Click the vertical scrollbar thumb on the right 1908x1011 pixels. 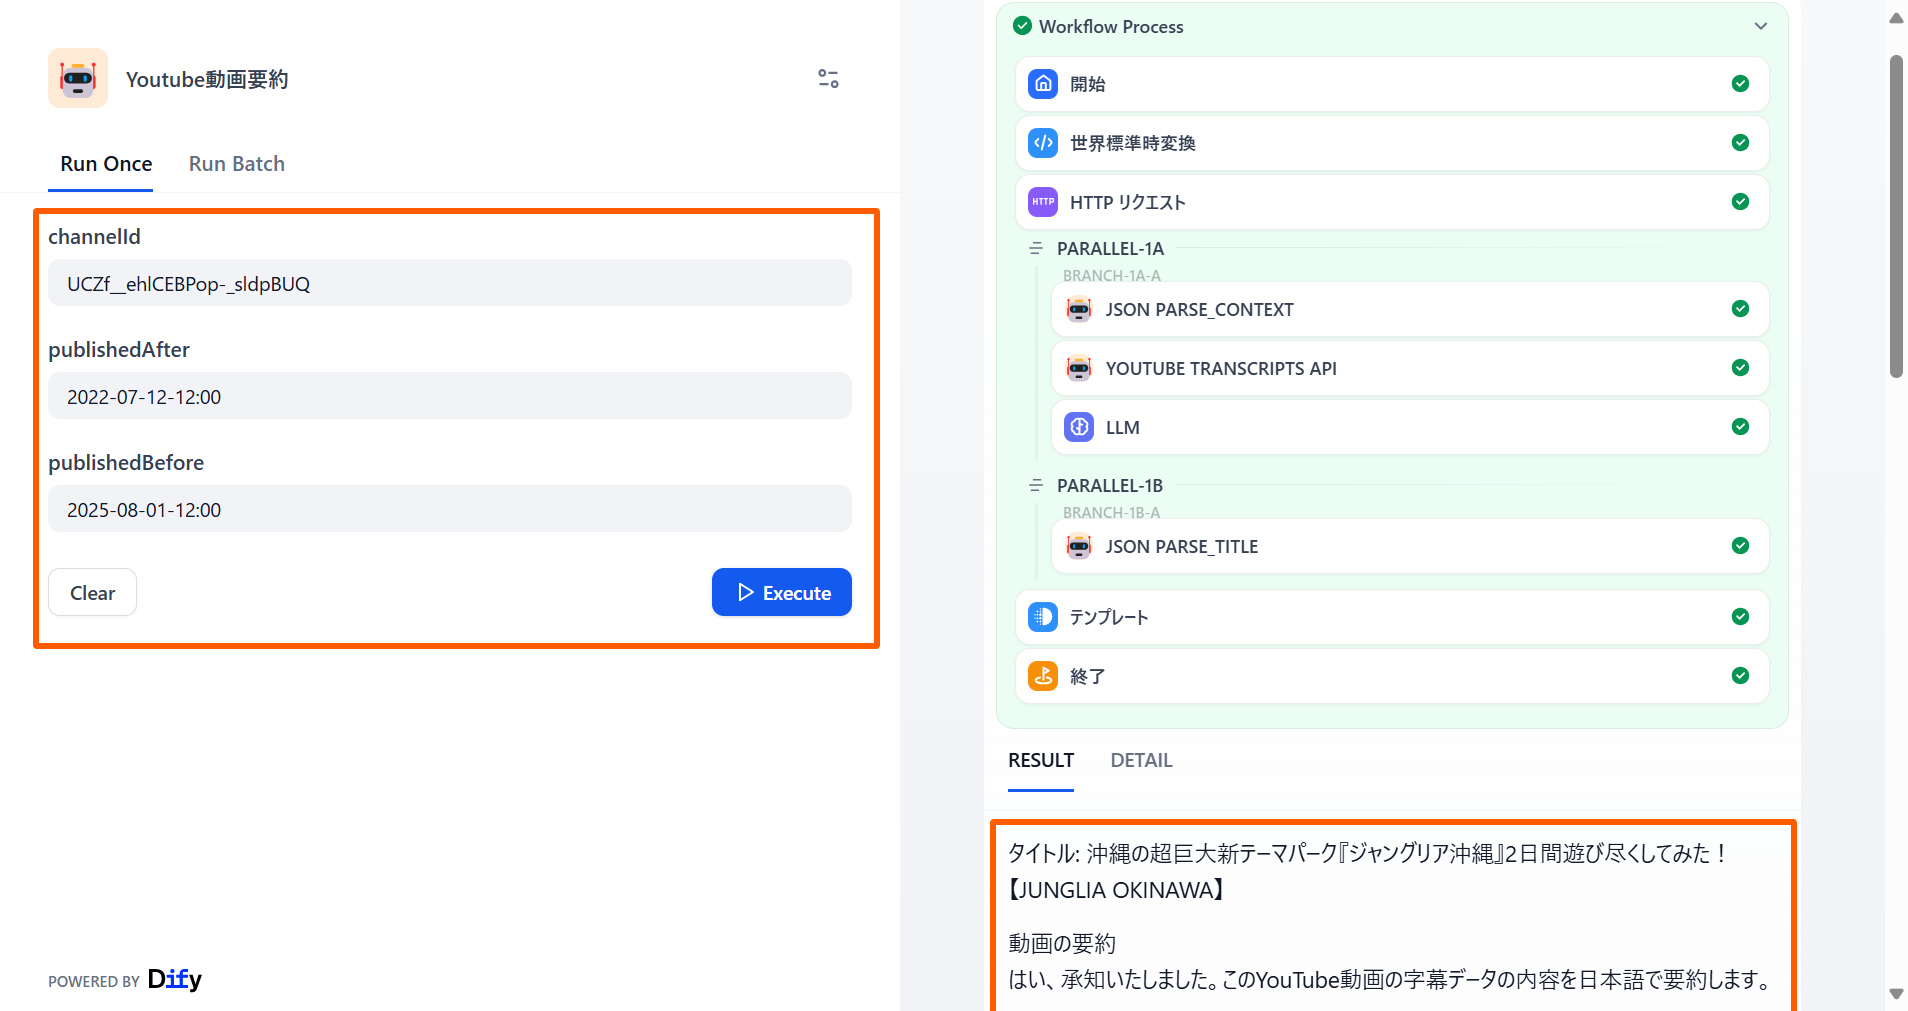tap(1896, 215)
